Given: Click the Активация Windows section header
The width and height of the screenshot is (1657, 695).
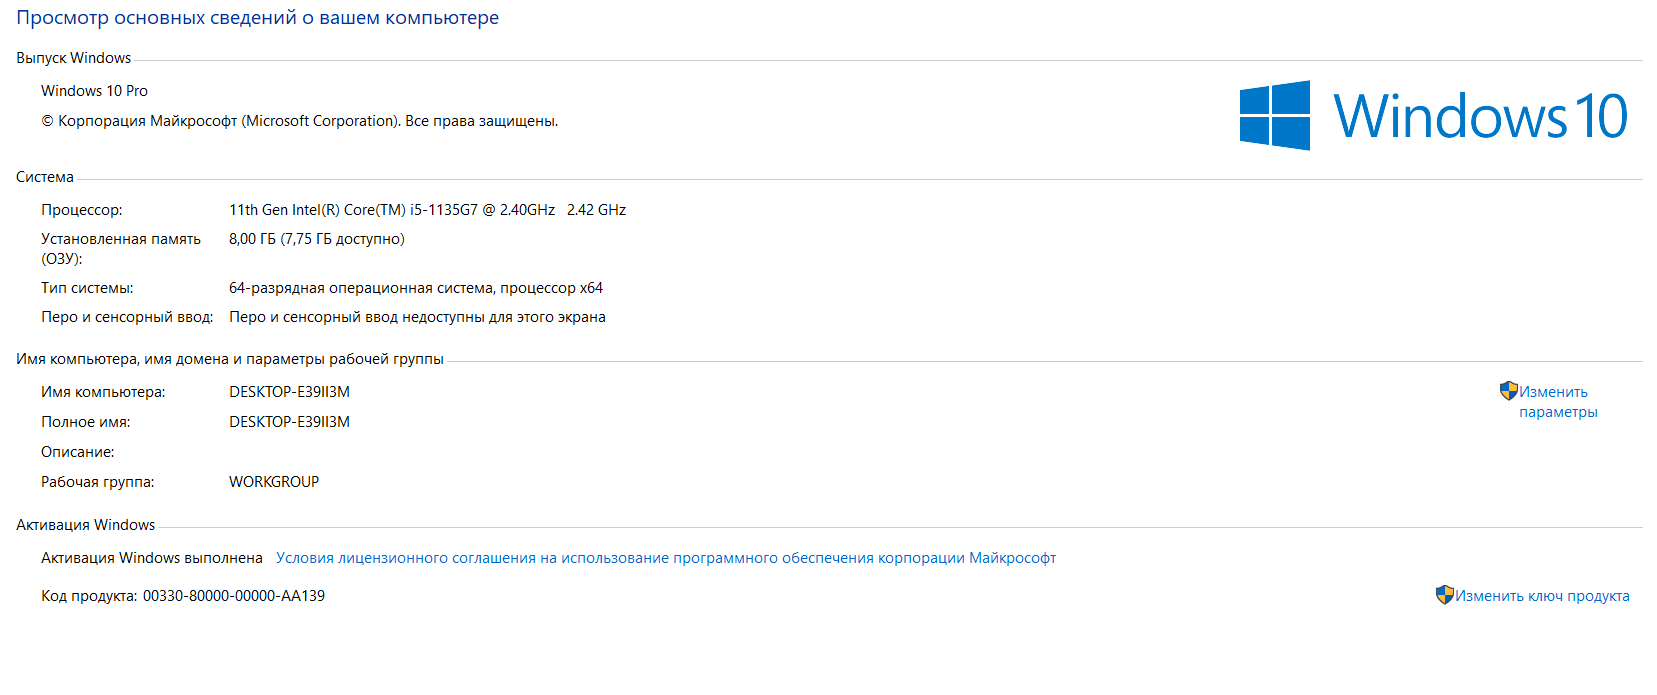Looking at the screenshot, I should (85, 525).
